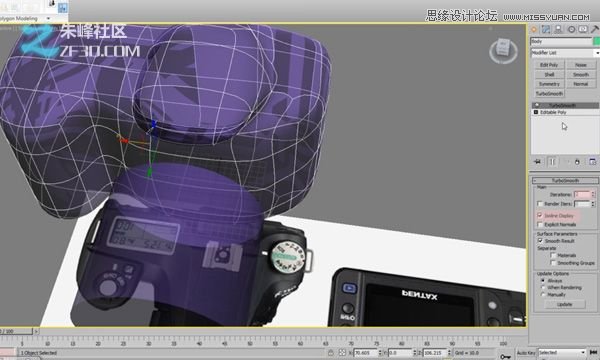Image resolution: width=600 pixels, height=360 pixels.
Task: Open the Motion command panel tab
Action: click(x=571, y=29)
